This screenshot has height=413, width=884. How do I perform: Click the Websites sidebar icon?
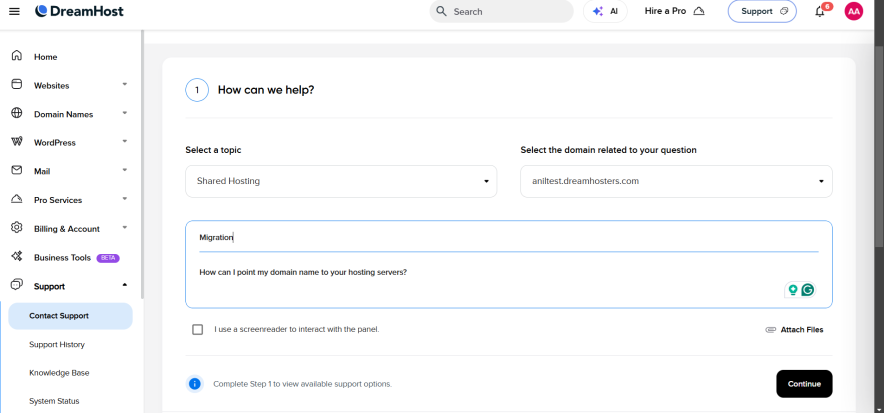pos(17,85)
